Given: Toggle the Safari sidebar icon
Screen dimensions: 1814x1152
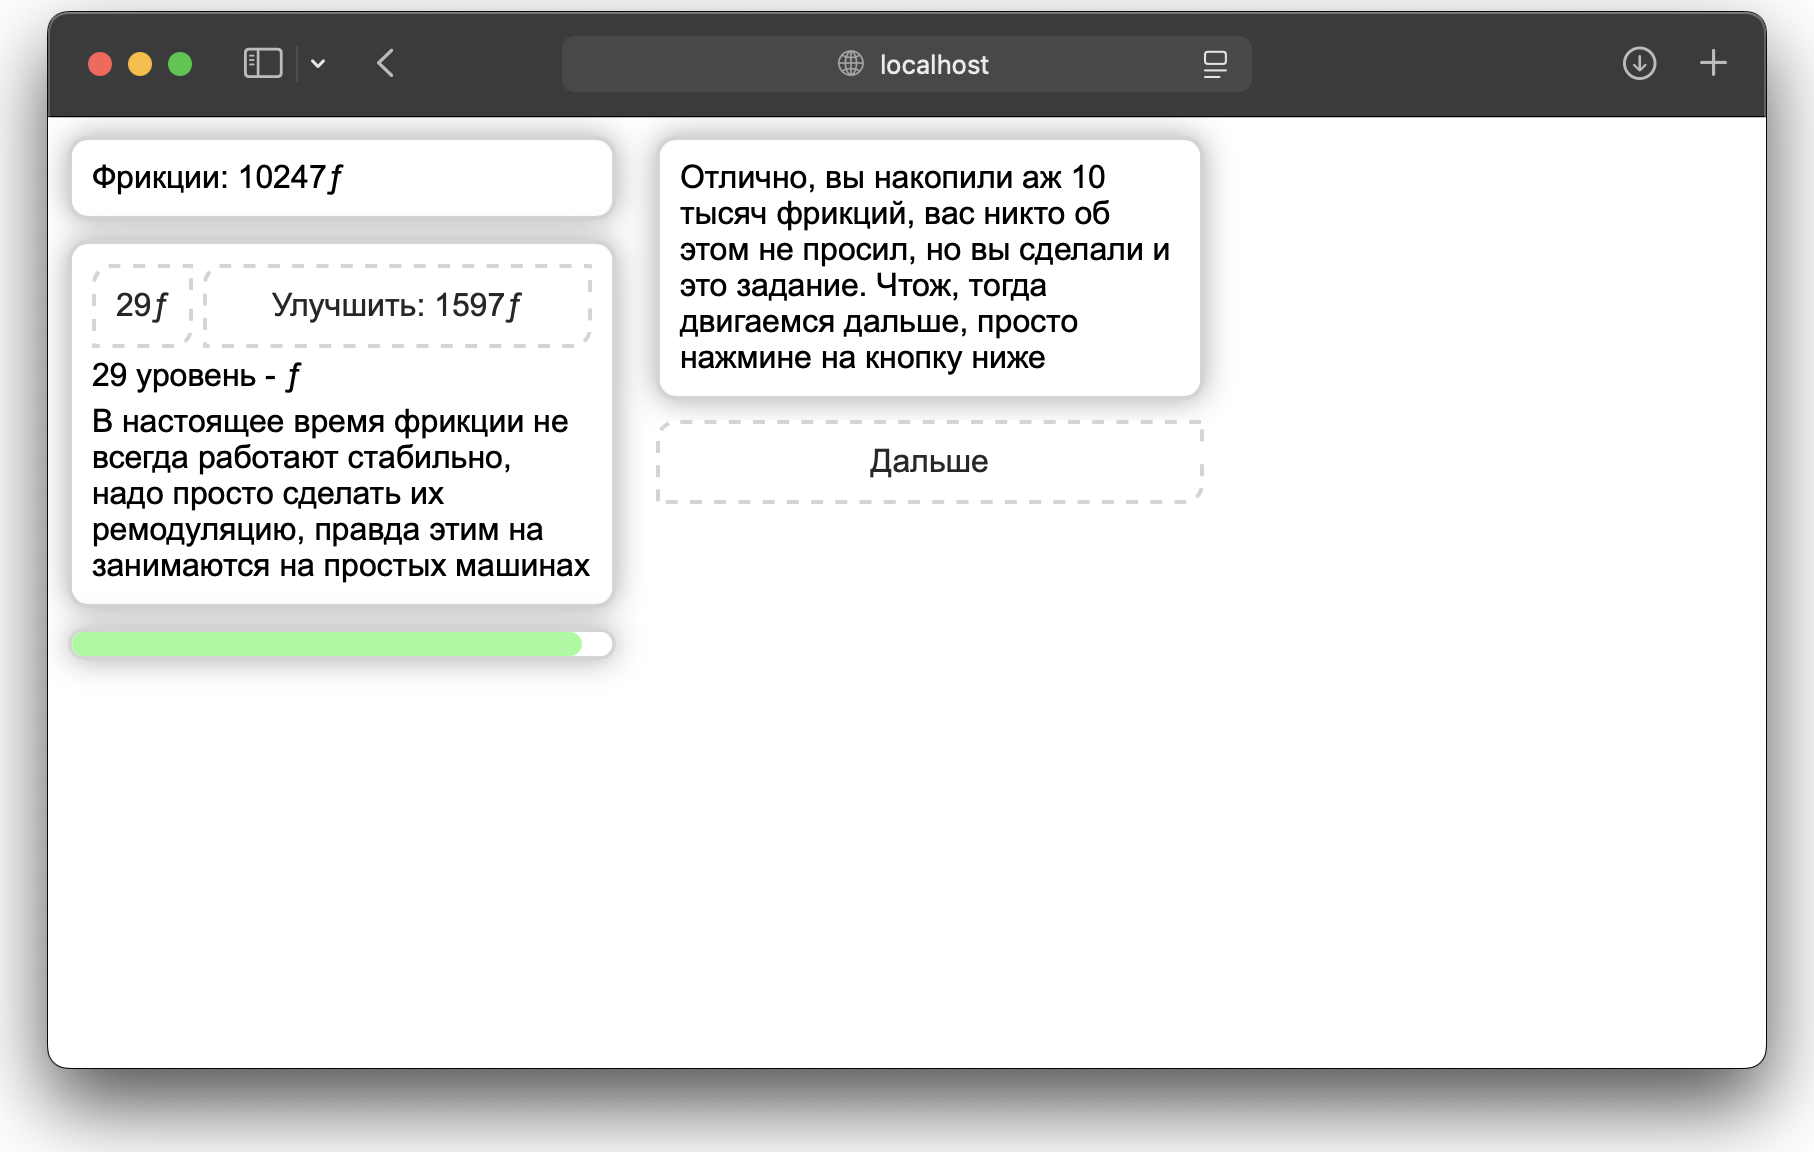Looking at the screenshot, I should (261, 63).
